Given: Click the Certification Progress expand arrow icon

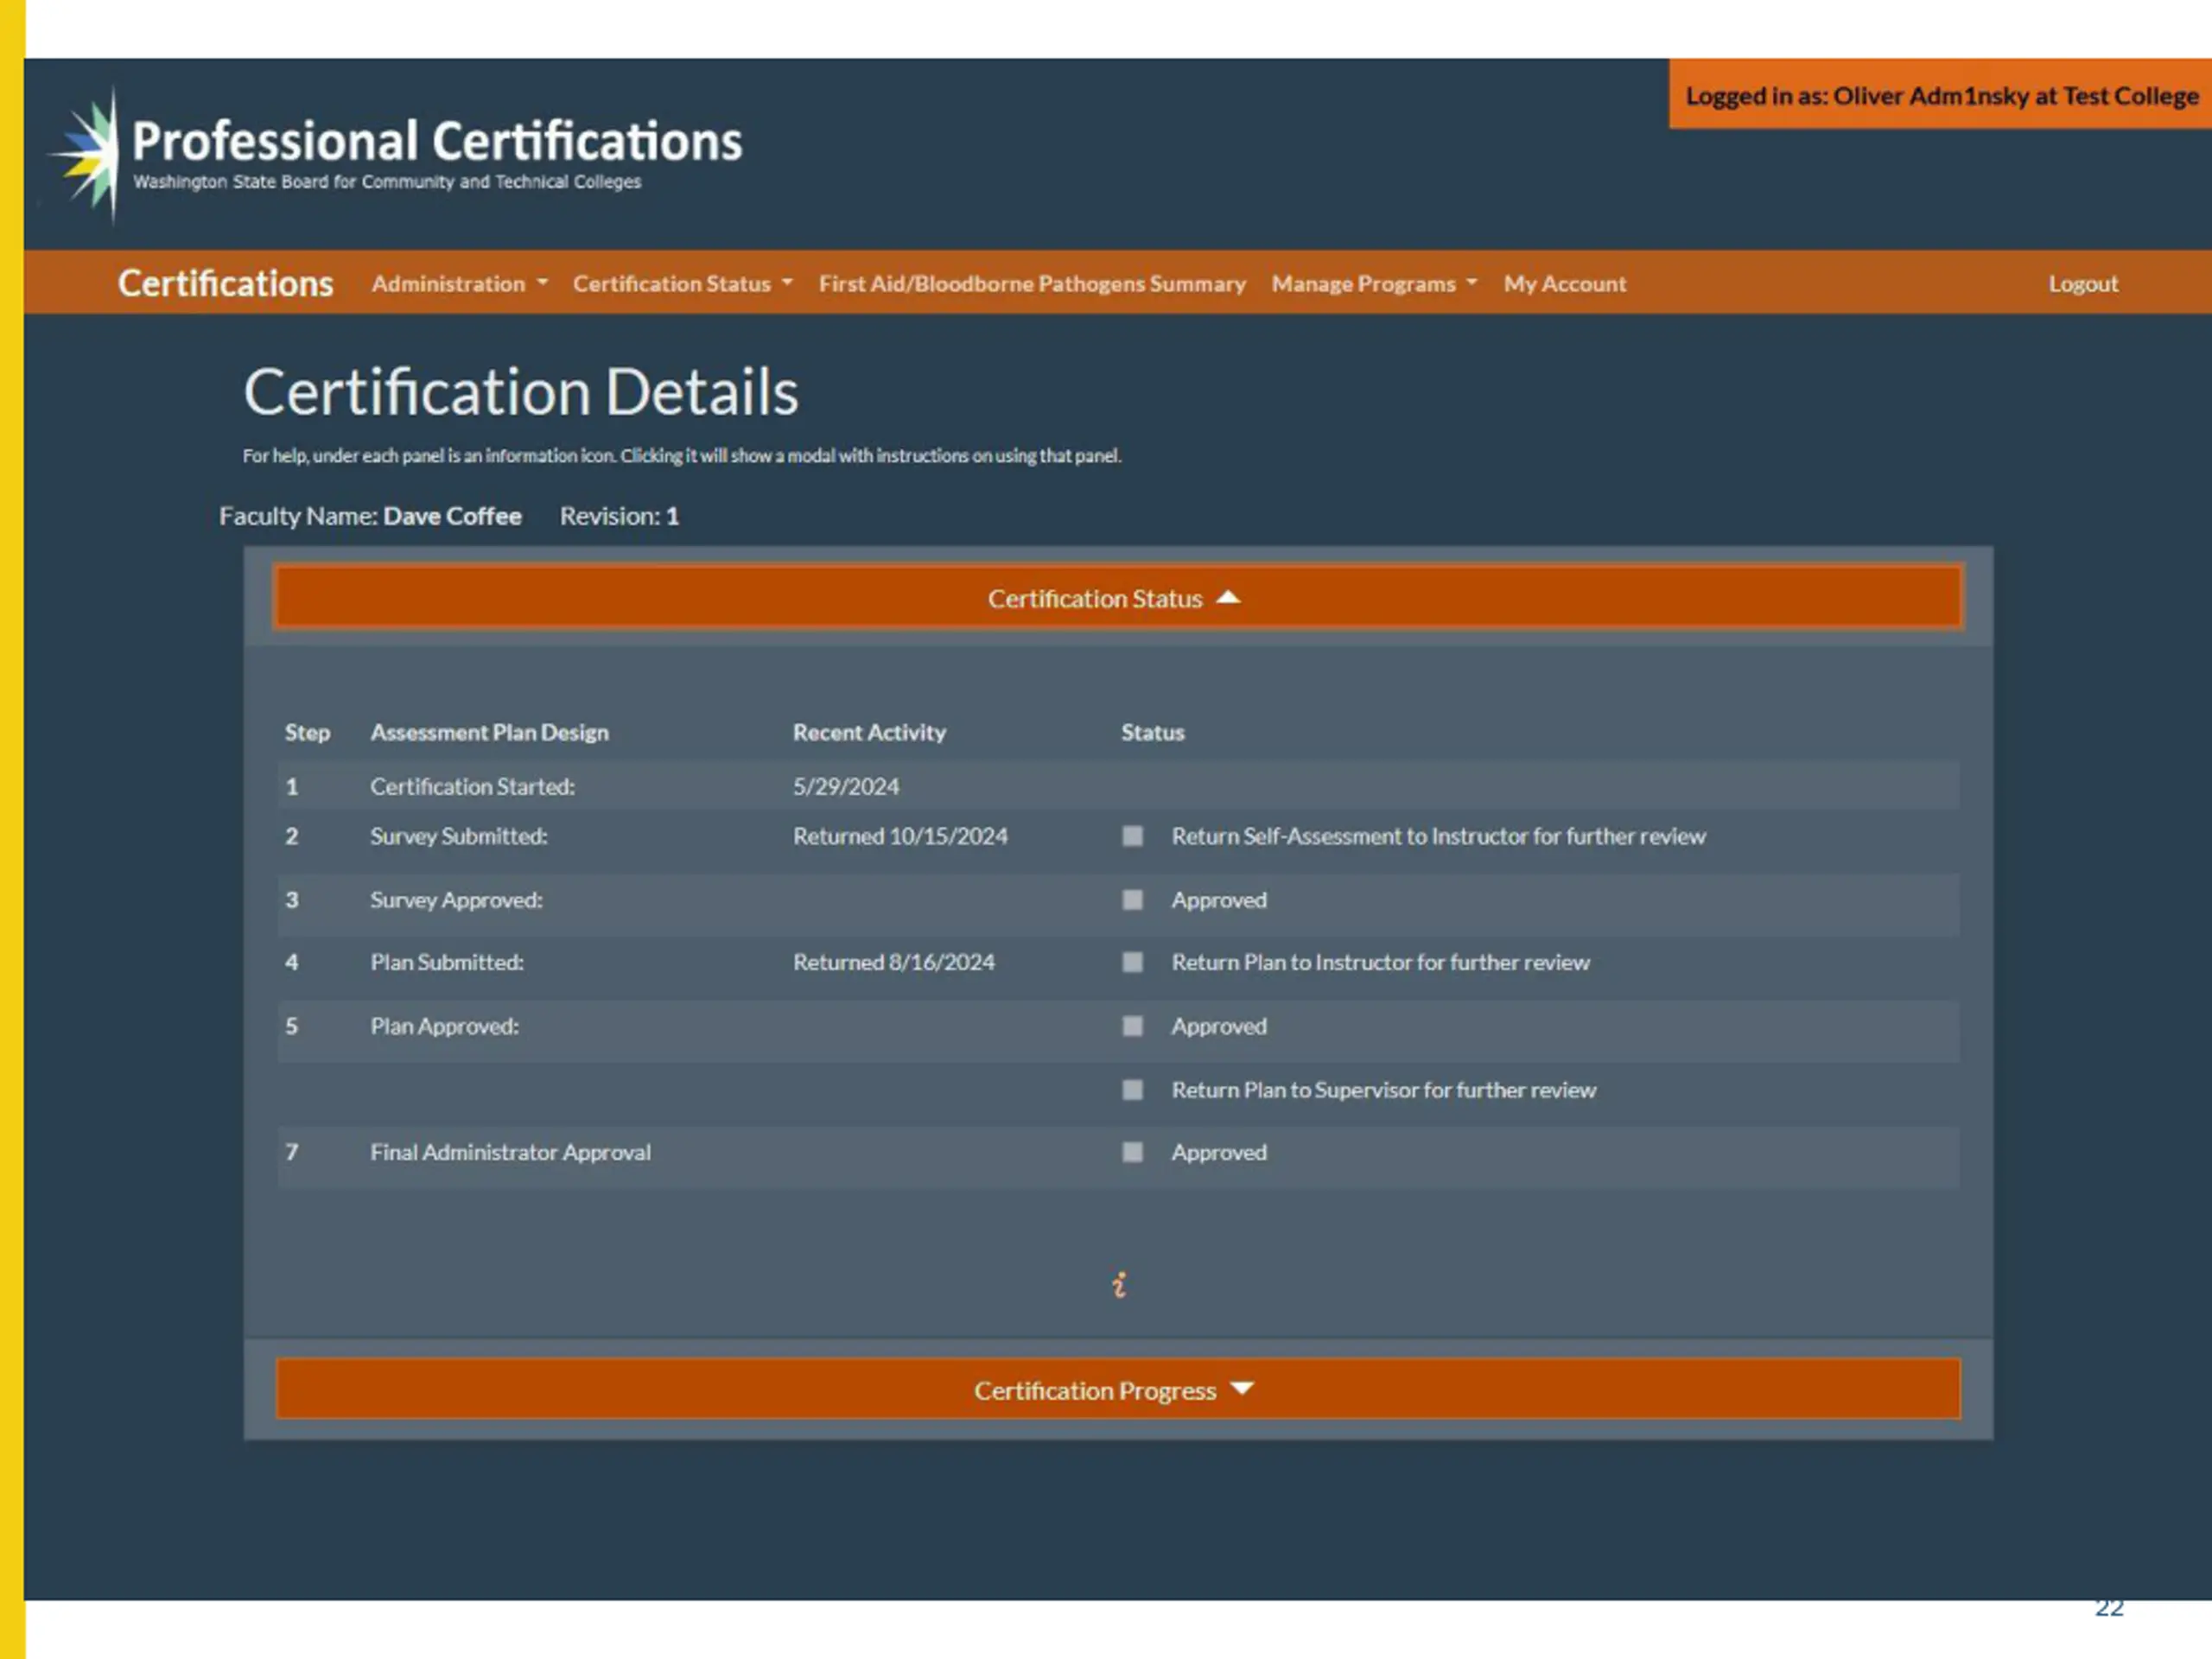Looking at the screenshot, I should 1242,1388.
